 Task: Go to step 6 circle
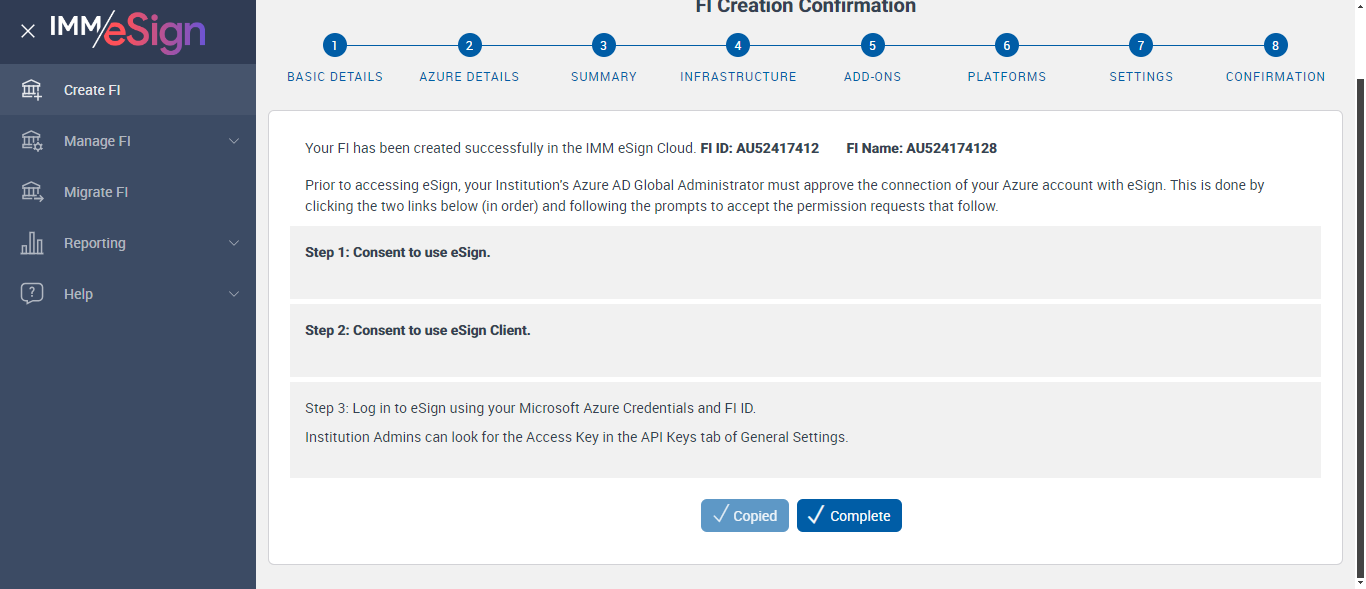pyautogui.click(x=1007, y=45)
